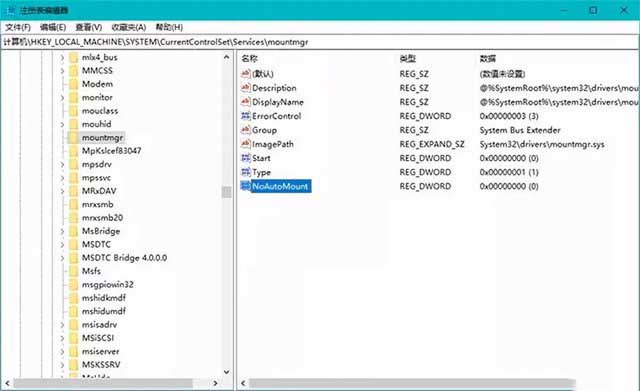Expand the MsBridge key

pos(62,232)
